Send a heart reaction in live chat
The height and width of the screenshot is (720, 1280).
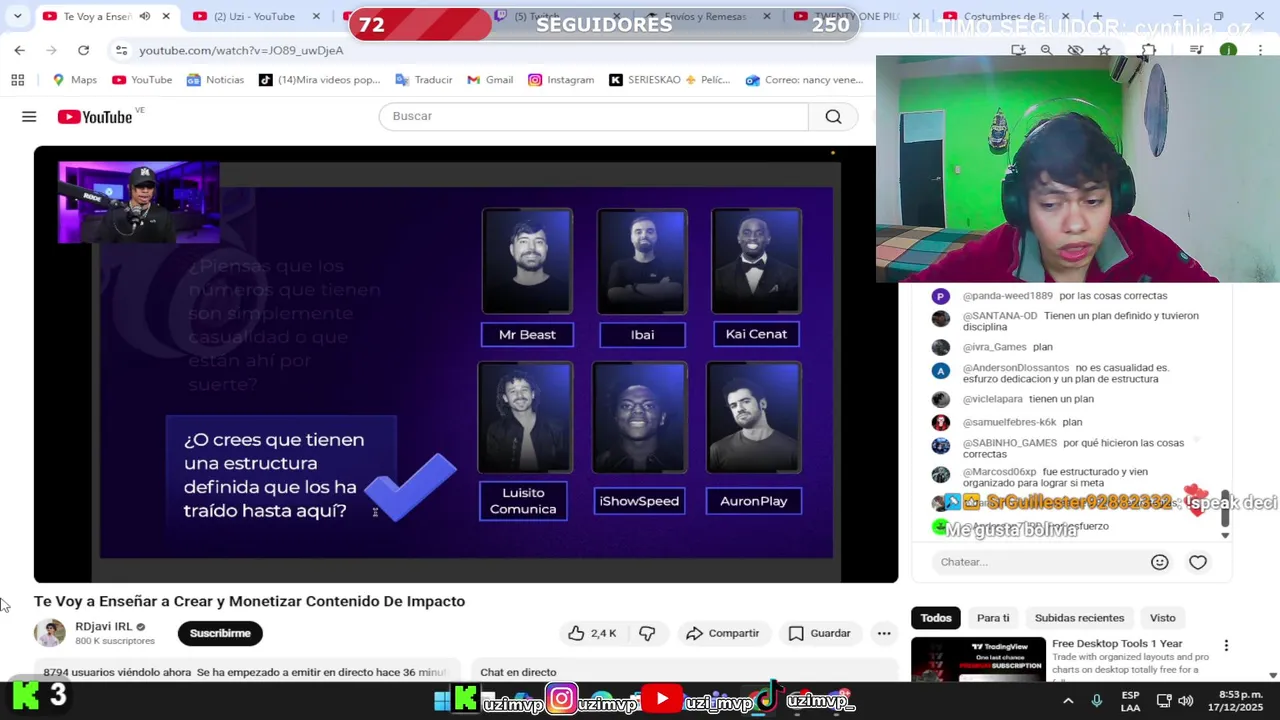[1198, 562]
